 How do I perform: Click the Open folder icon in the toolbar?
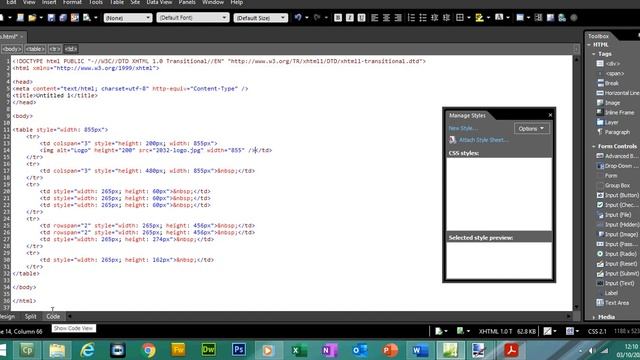coord(32,18)
